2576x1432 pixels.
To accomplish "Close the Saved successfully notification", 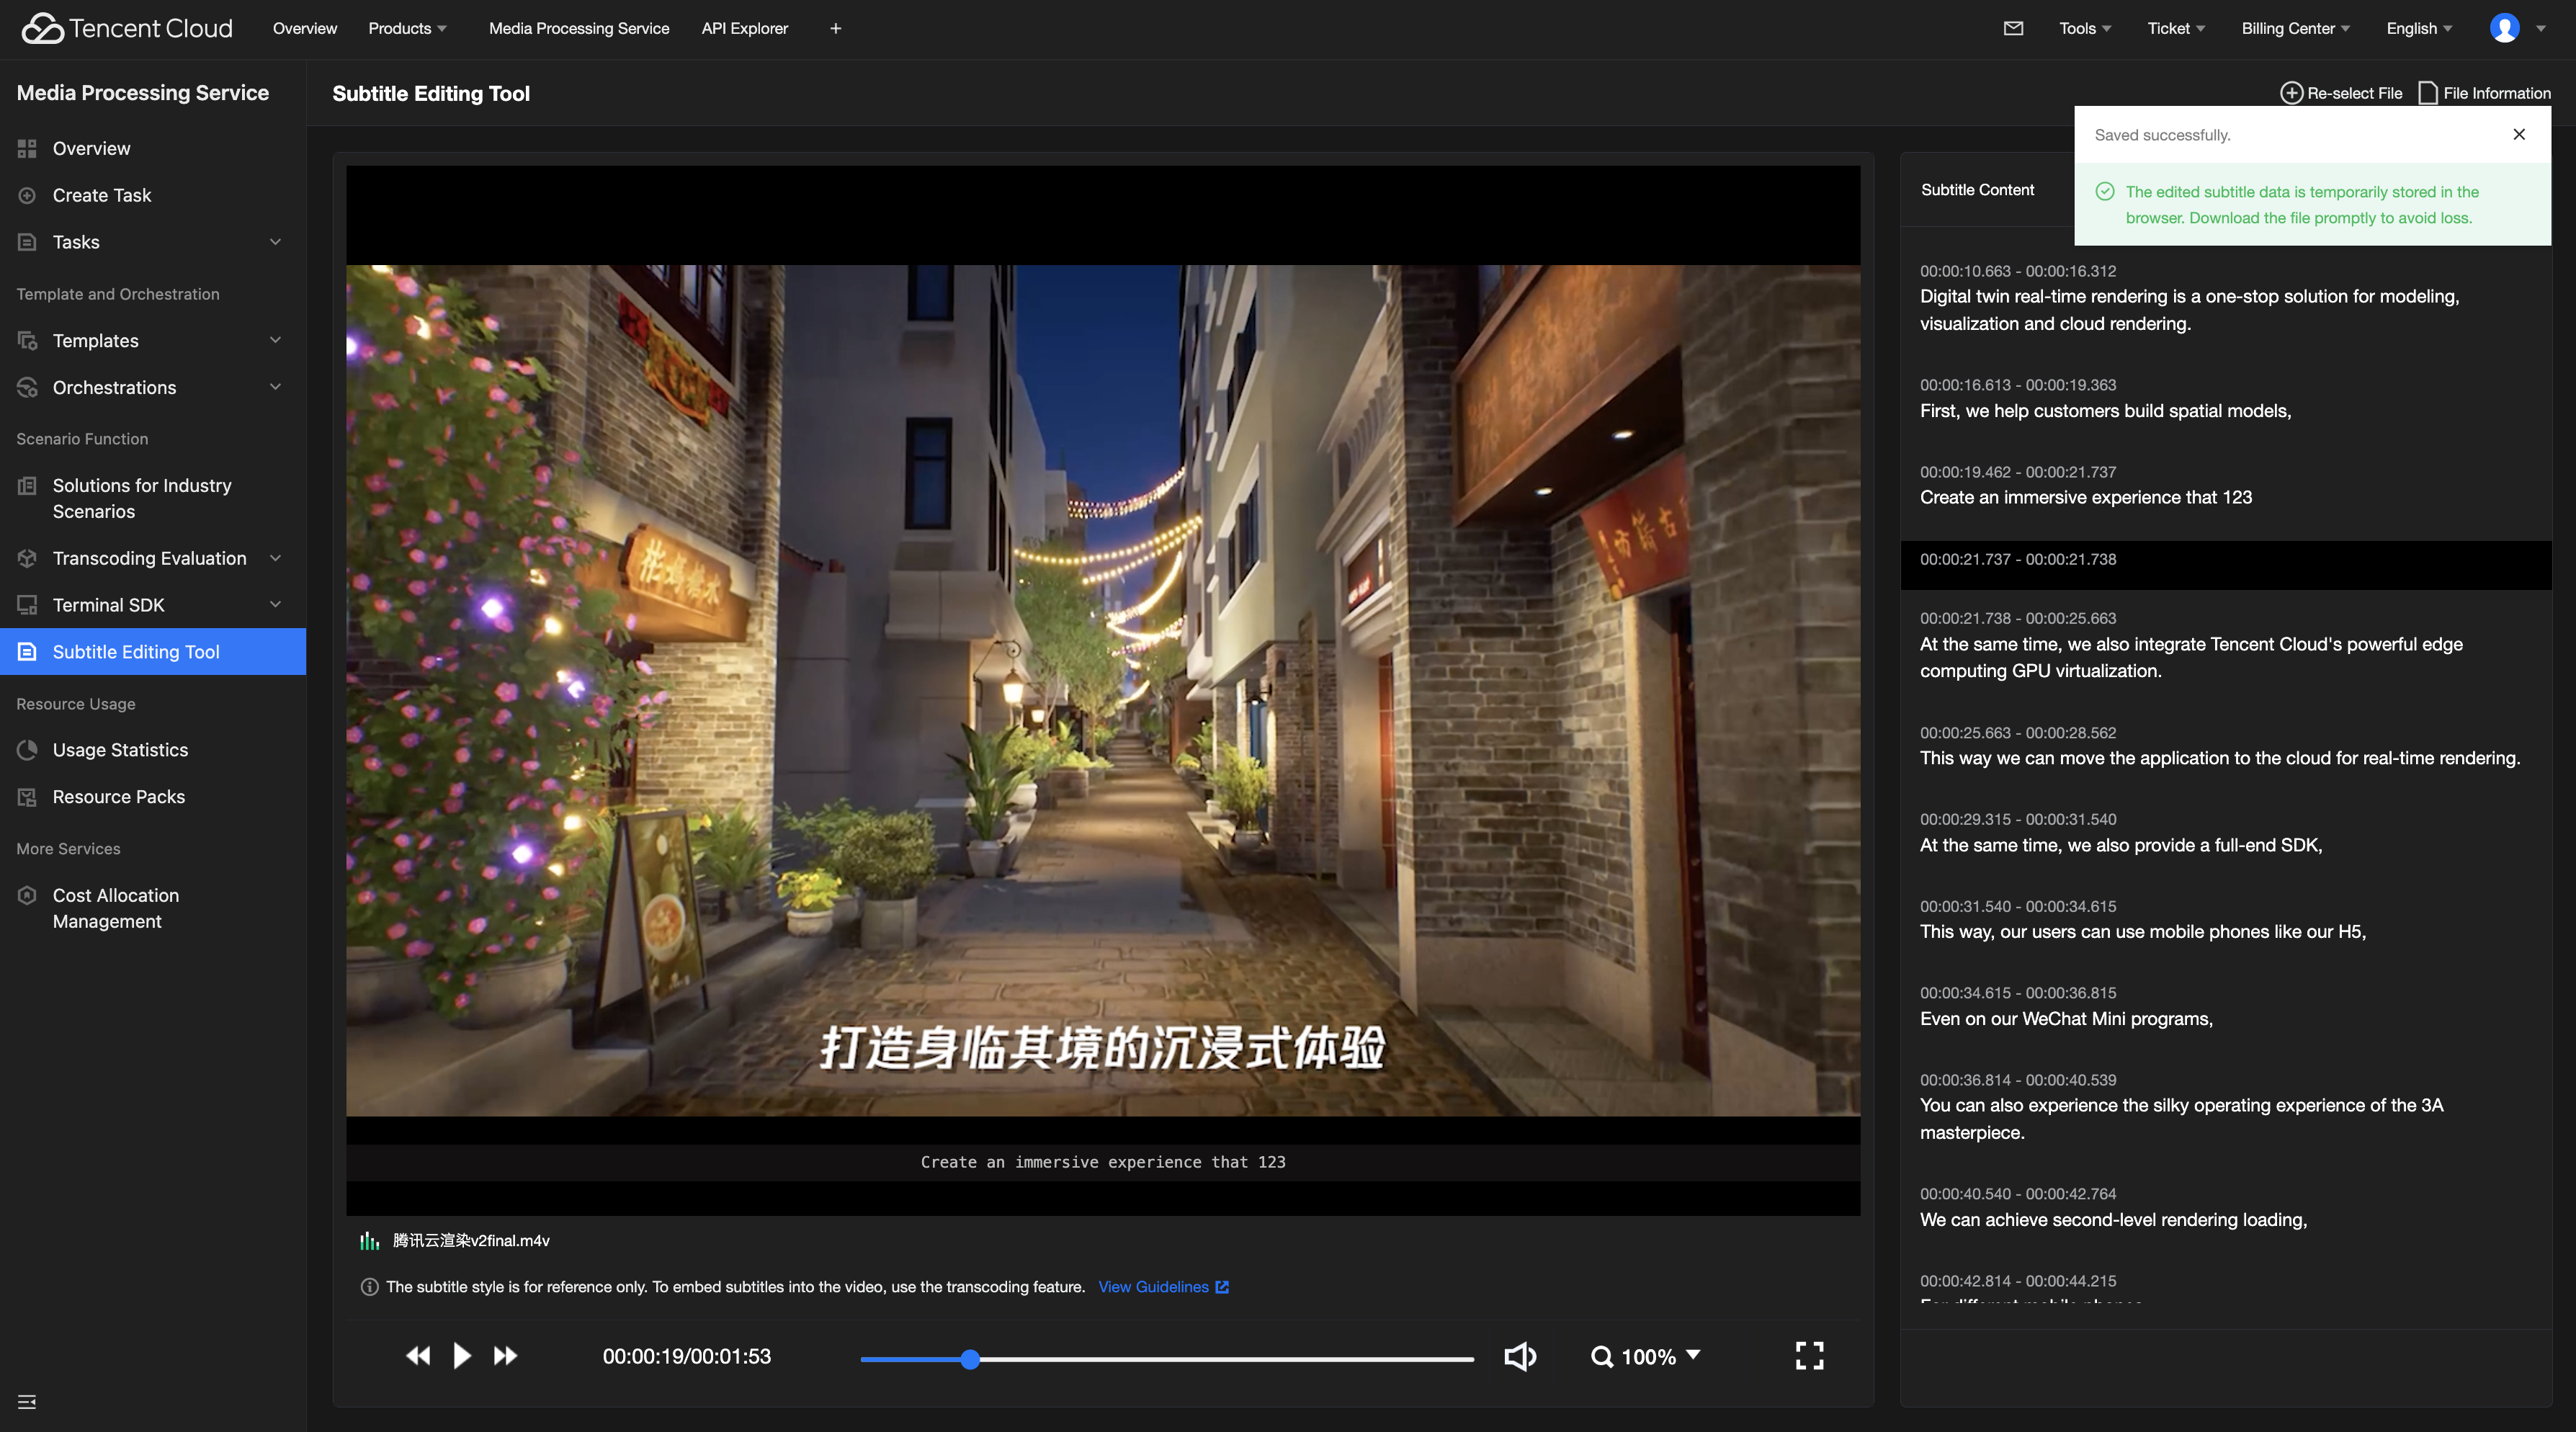I will 2519,134.
